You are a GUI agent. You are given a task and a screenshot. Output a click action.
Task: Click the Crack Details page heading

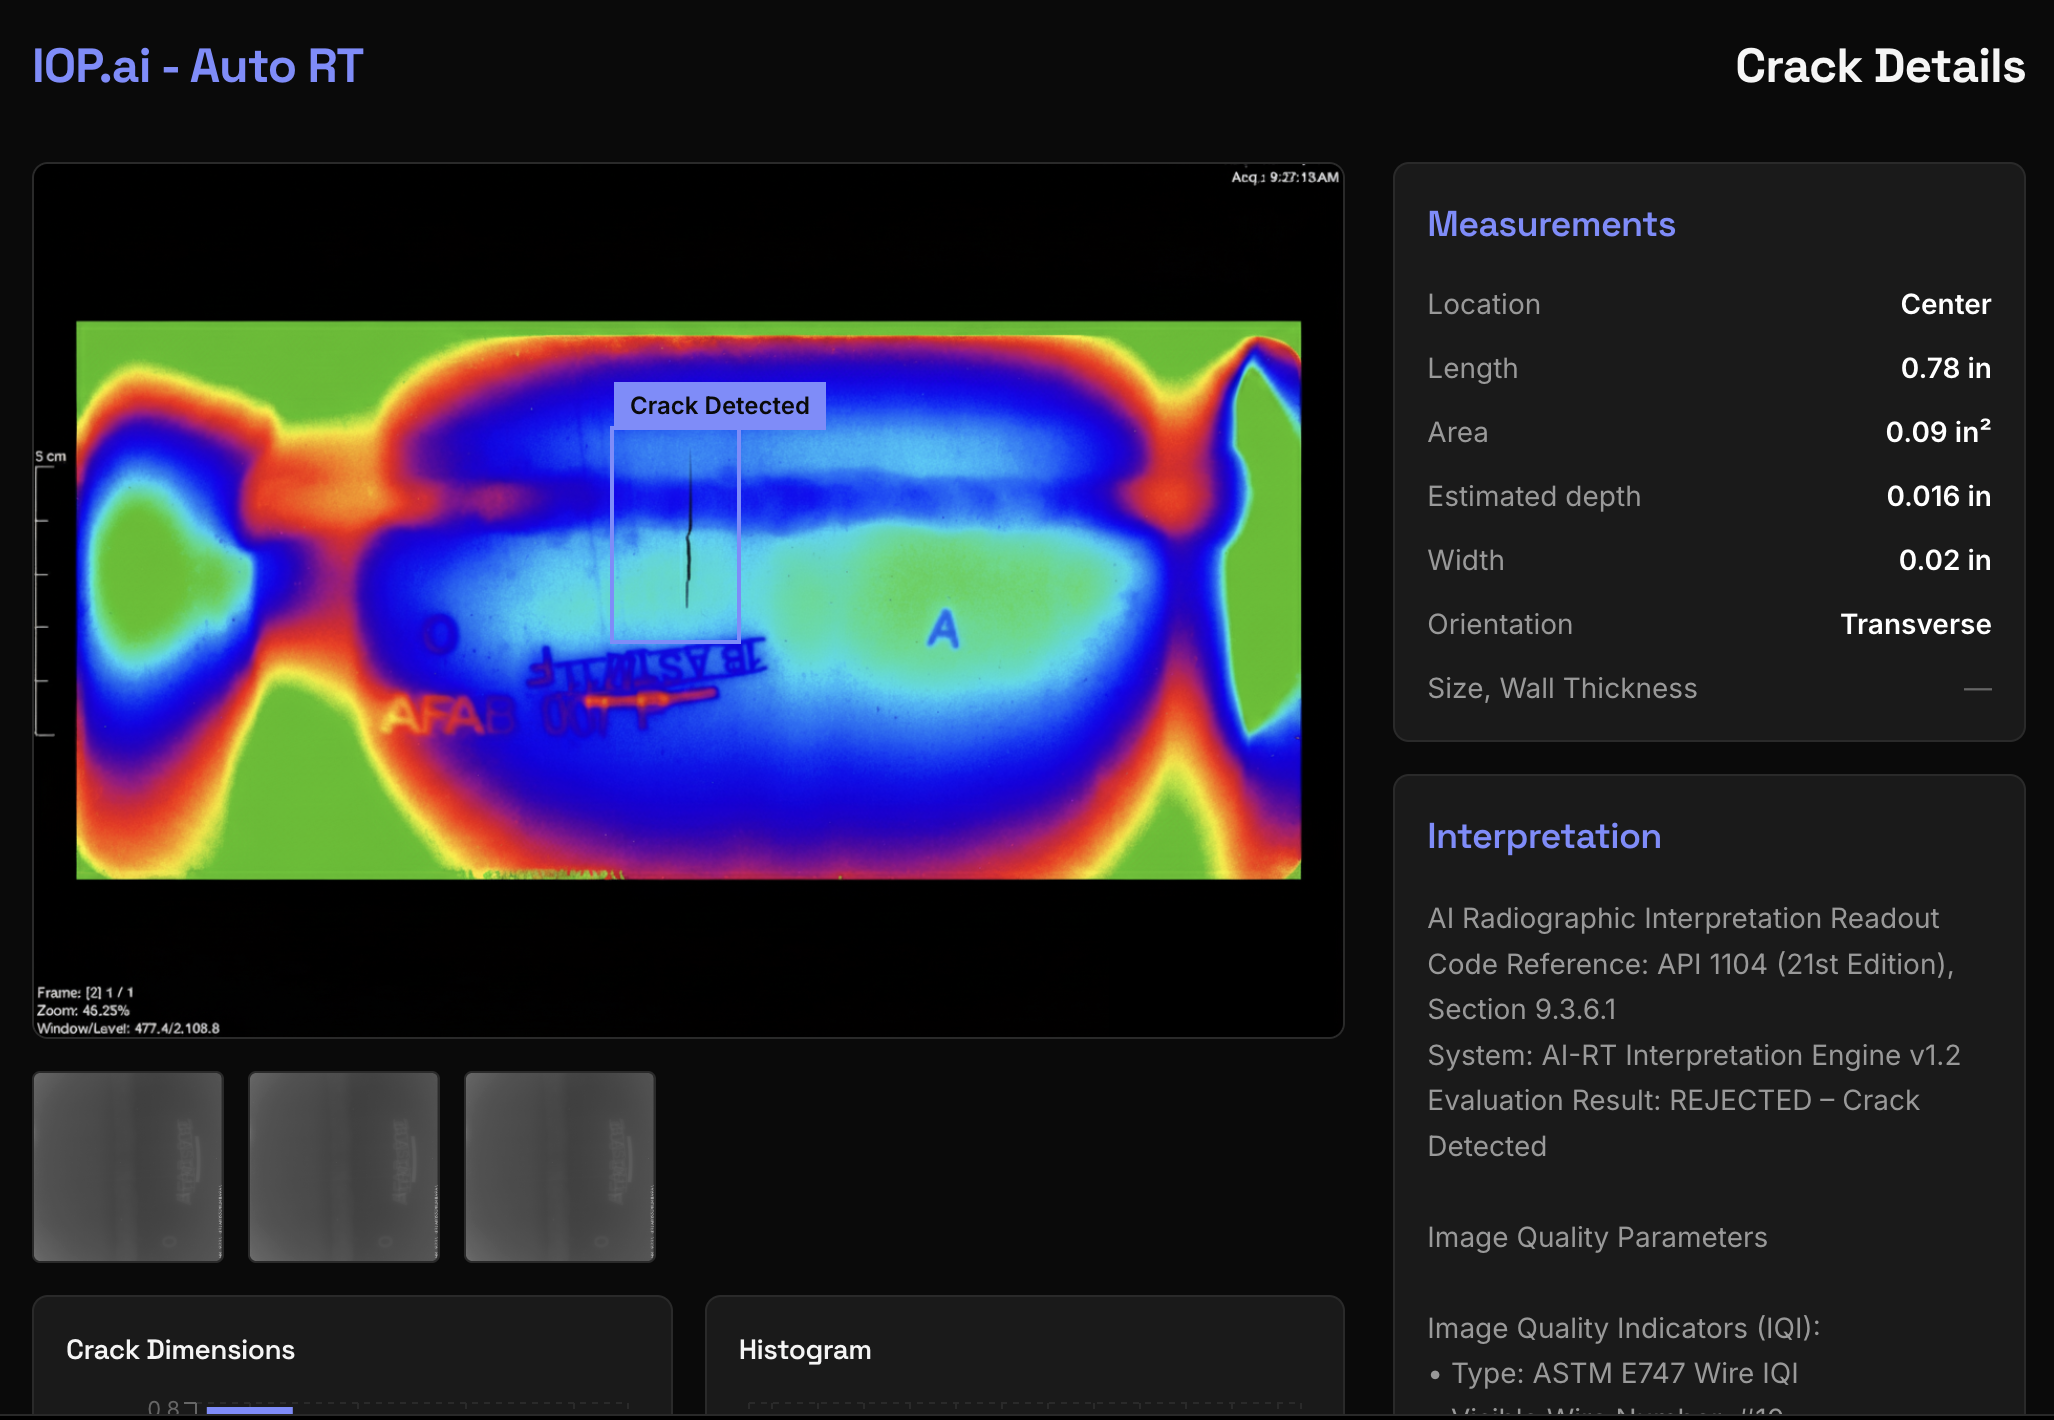pyautogui.click(x=1879, y=66)
